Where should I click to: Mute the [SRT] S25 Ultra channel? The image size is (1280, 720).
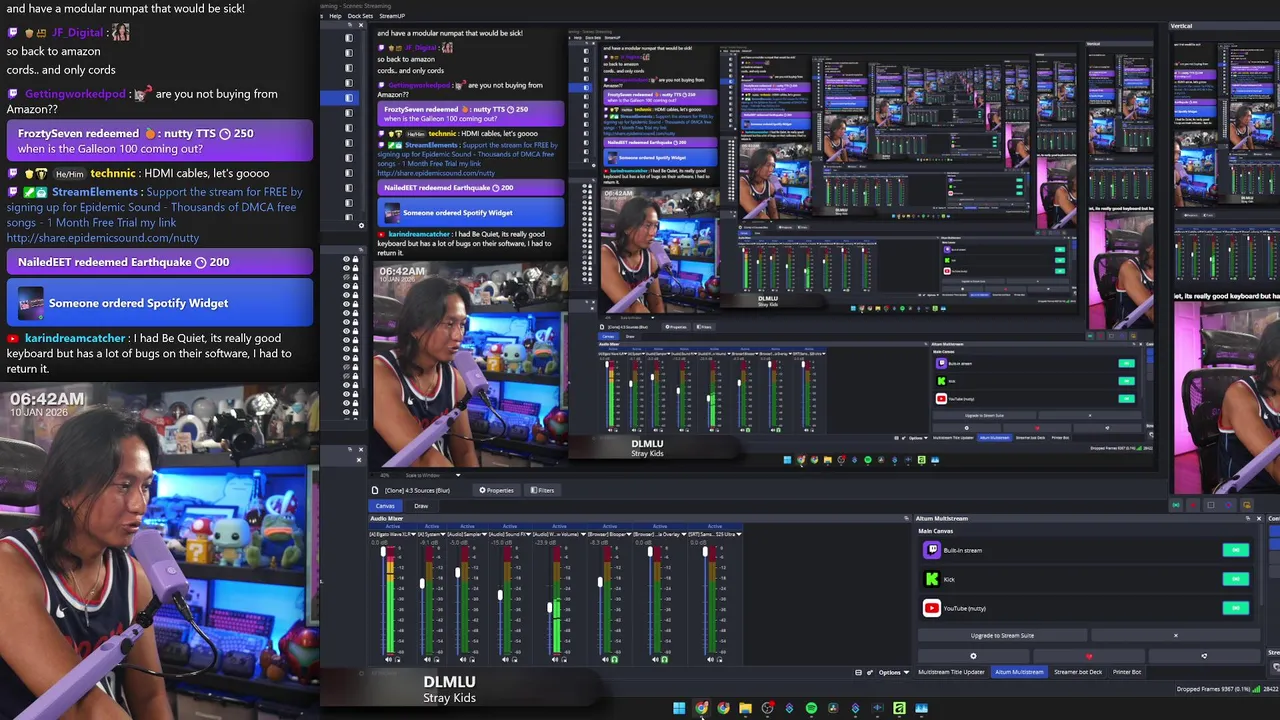click(x=711, y=659)
